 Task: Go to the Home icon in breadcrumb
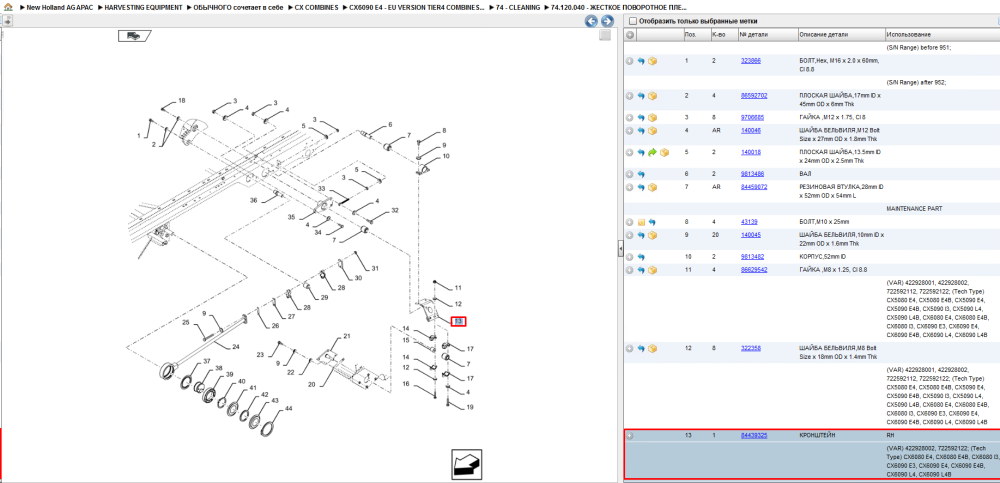8,7
